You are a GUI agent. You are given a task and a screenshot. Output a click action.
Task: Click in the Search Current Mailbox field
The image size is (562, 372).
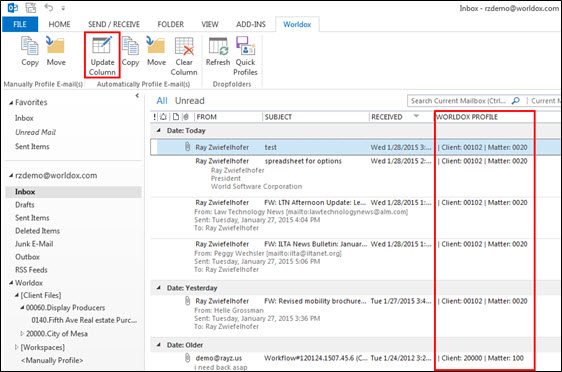coord(459,101)
